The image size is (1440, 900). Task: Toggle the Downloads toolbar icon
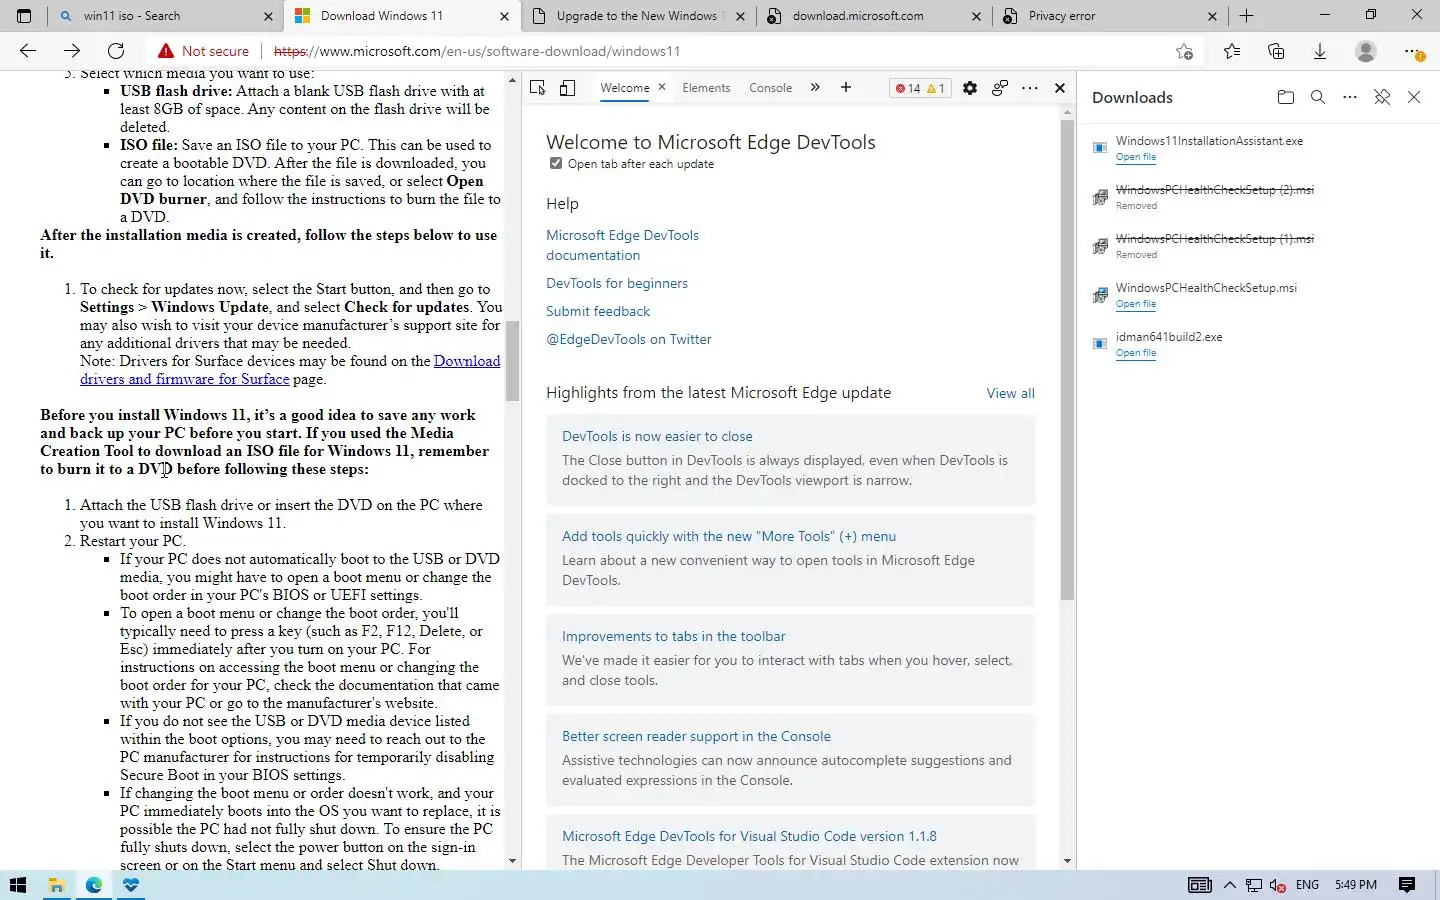1320,51
